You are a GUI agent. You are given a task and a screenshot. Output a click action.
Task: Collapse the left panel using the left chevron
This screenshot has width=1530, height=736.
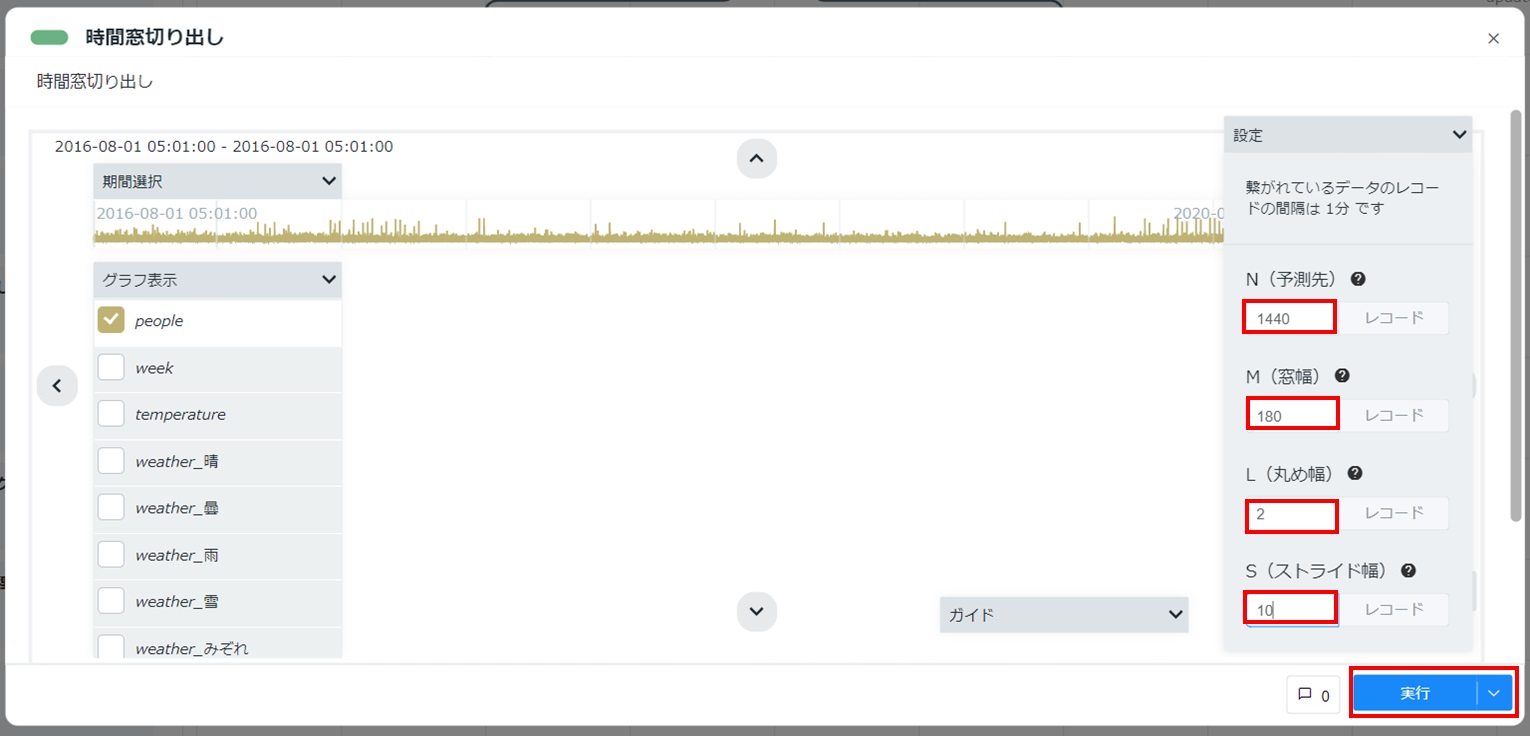[57, 385]
